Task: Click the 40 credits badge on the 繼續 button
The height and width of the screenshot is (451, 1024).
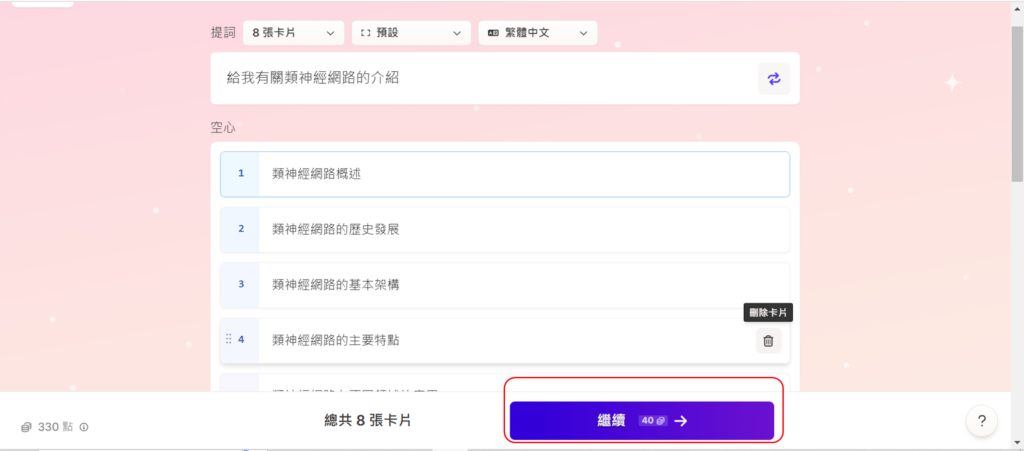Action: 652,421
